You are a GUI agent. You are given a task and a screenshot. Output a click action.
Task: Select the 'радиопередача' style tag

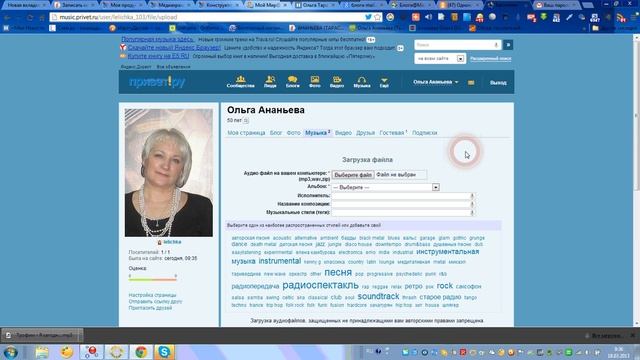click(x=255, y=286)
